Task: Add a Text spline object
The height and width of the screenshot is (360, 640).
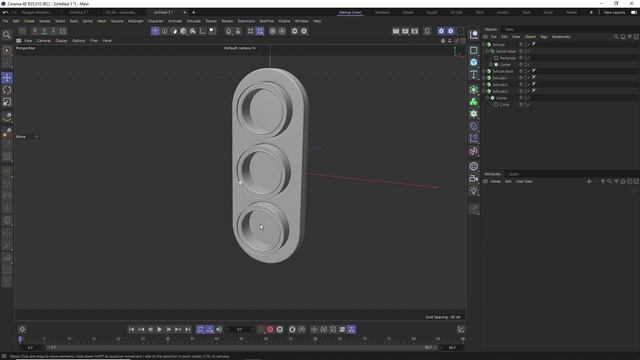Action: (x=473, y=75)
